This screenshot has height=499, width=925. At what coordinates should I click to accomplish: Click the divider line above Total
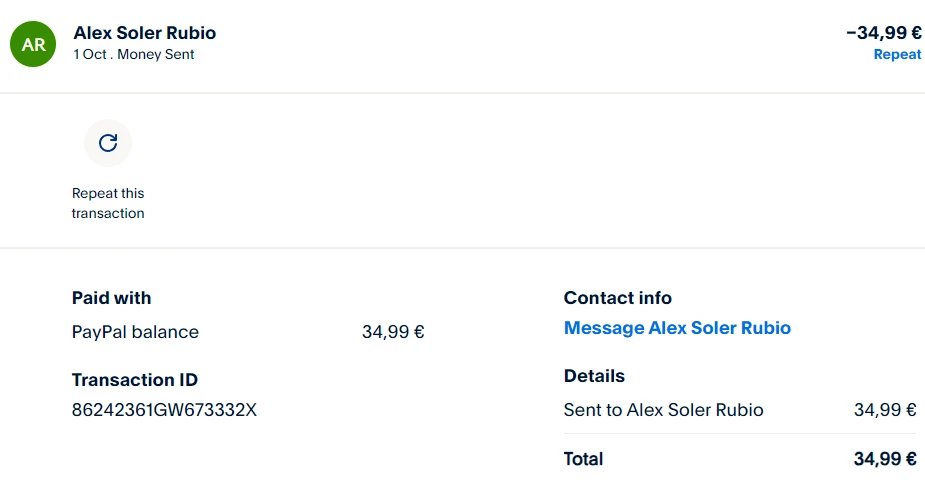point(740,434)
